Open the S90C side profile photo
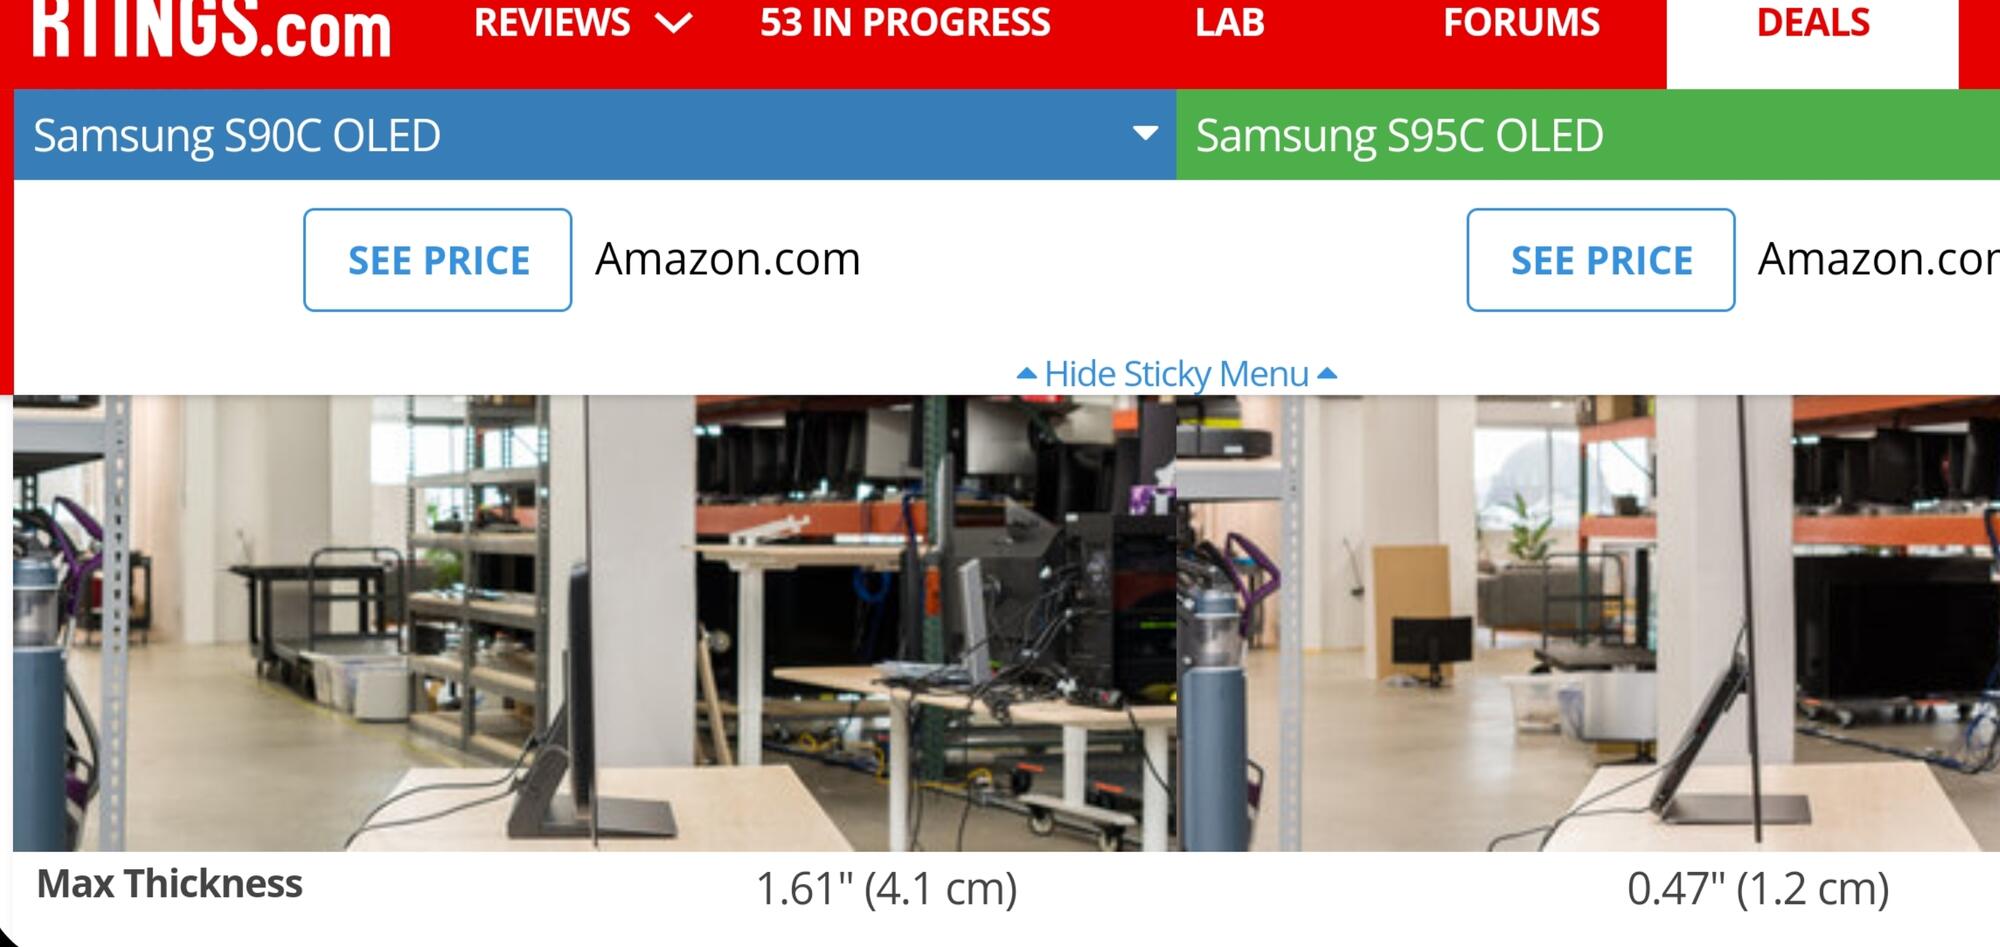Image resolution: width=2000 pixels, height=947 pixels. [594, 623]
